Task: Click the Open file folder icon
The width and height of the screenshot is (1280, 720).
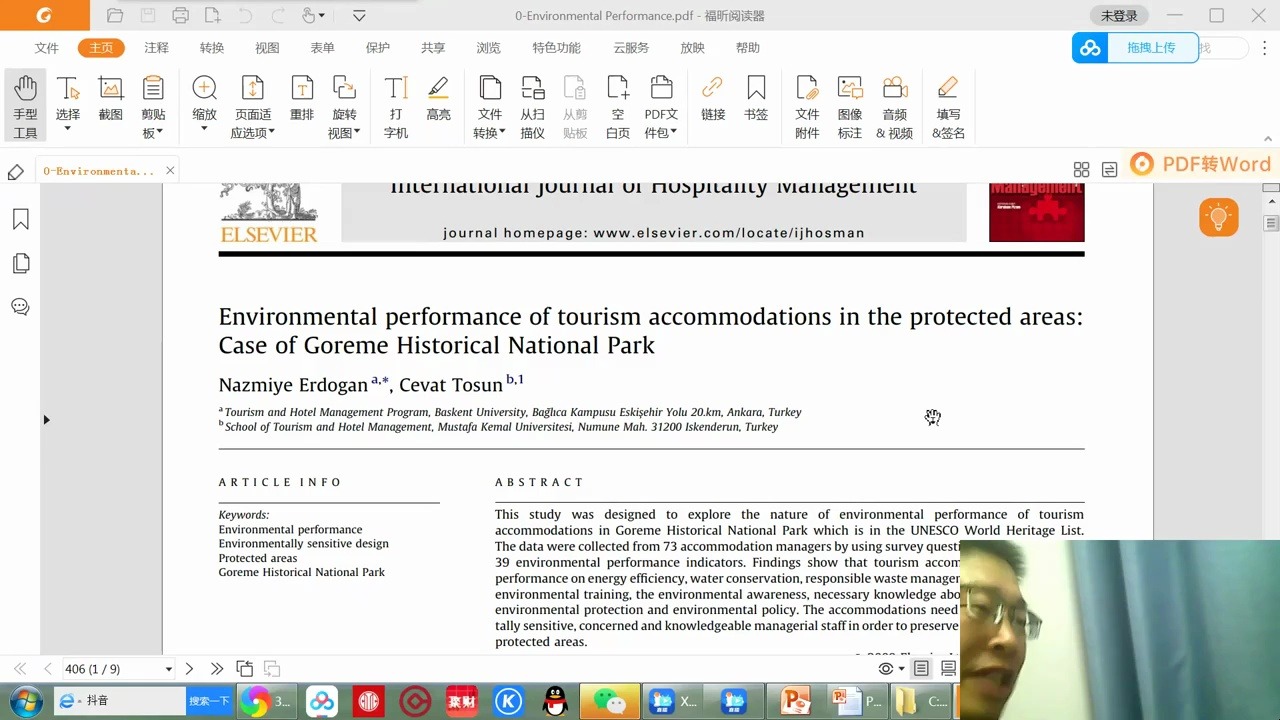Action: coord(115,15)
